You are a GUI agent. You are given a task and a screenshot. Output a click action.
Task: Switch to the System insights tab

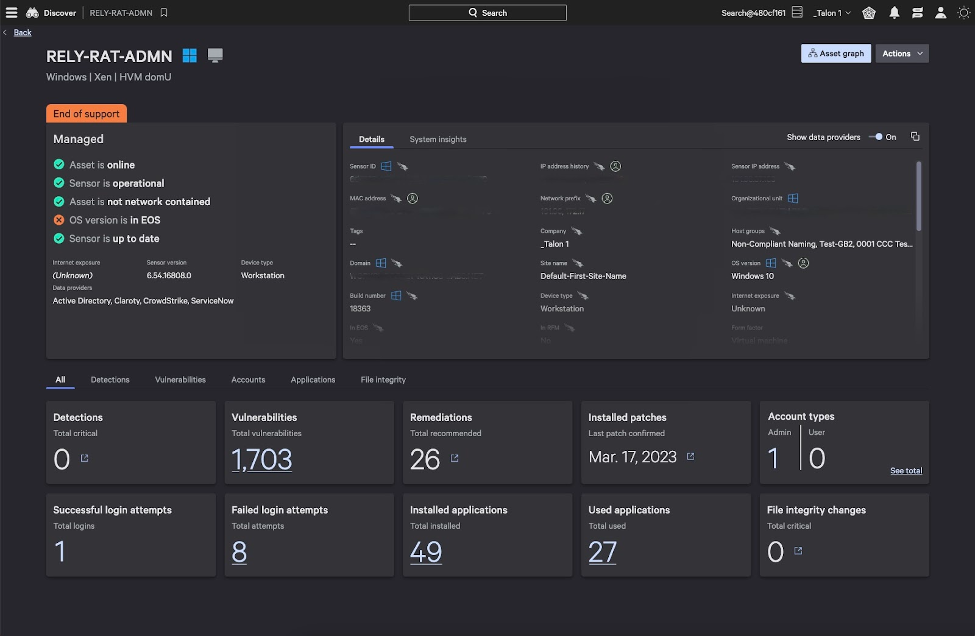[x=437, y=139]
